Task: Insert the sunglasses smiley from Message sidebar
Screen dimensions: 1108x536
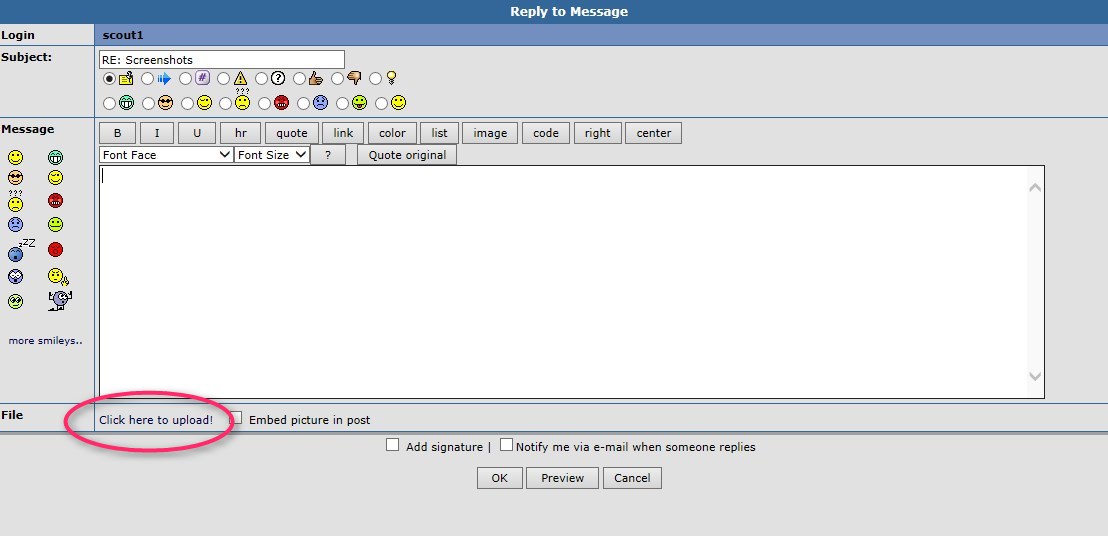Action: pos(16,178)
